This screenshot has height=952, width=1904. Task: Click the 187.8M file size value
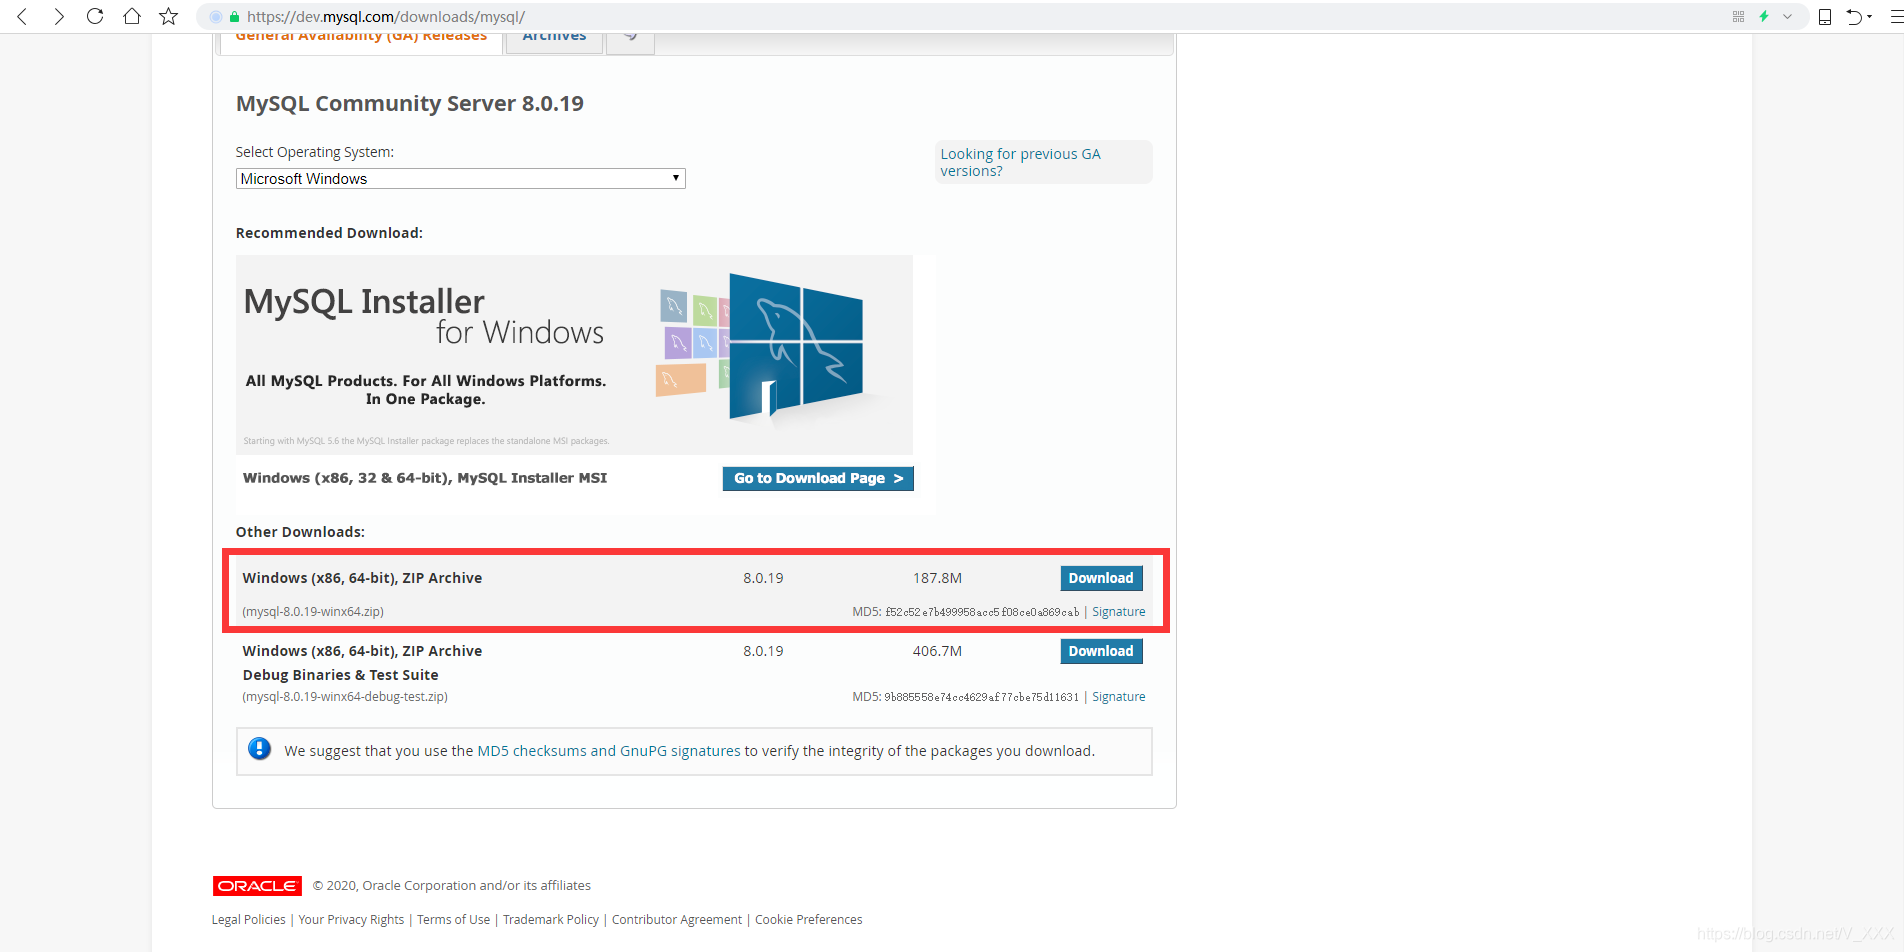[937, 578]
